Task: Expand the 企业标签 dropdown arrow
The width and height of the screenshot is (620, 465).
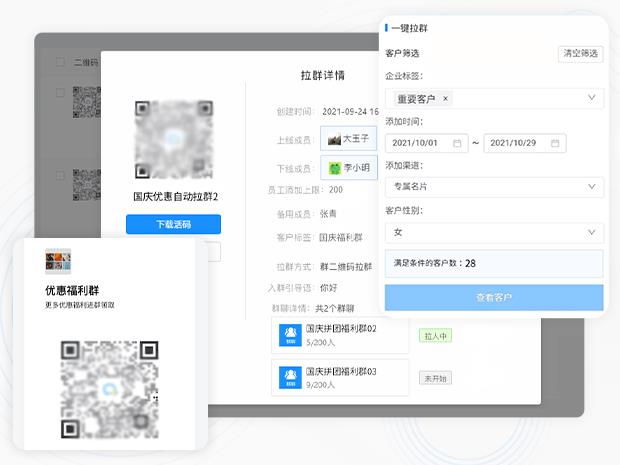Action: point(592,97)
